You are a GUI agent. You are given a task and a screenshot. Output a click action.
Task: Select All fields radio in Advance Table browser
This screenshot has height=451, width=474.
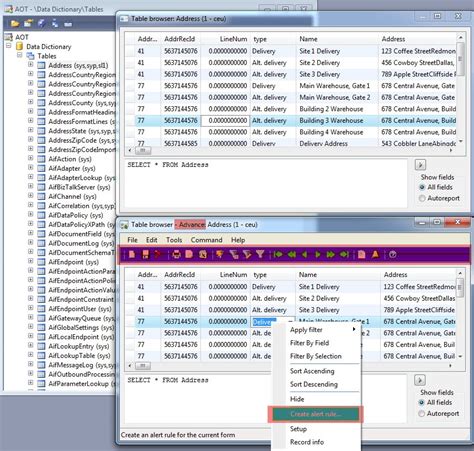(x=422, y=402)
